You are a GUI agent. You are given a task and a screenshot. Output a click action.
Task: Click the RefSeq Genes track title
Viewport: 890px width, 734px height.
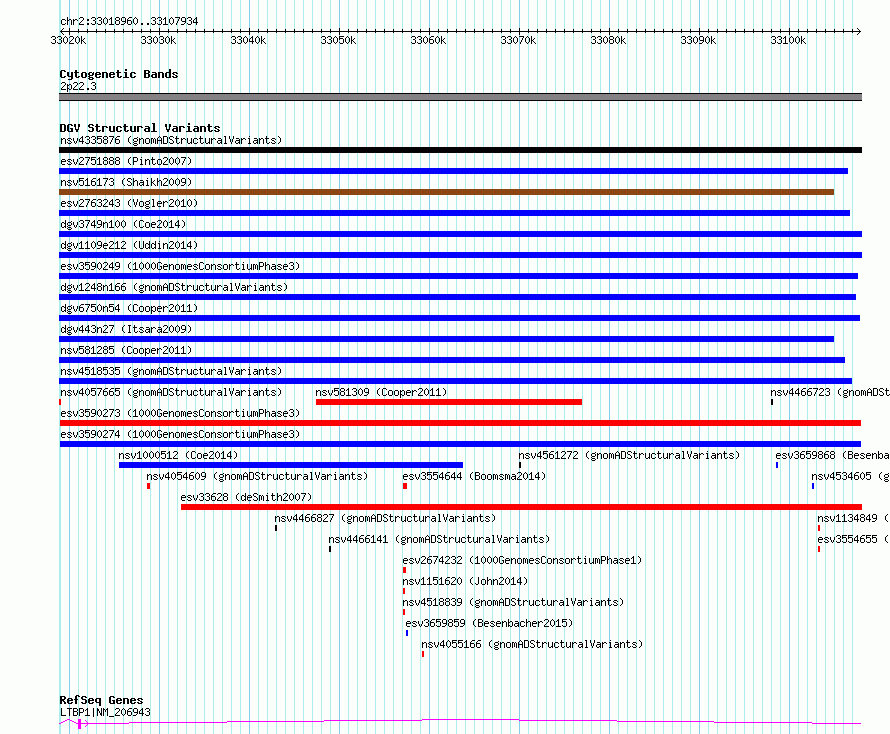tap(102, 700)
